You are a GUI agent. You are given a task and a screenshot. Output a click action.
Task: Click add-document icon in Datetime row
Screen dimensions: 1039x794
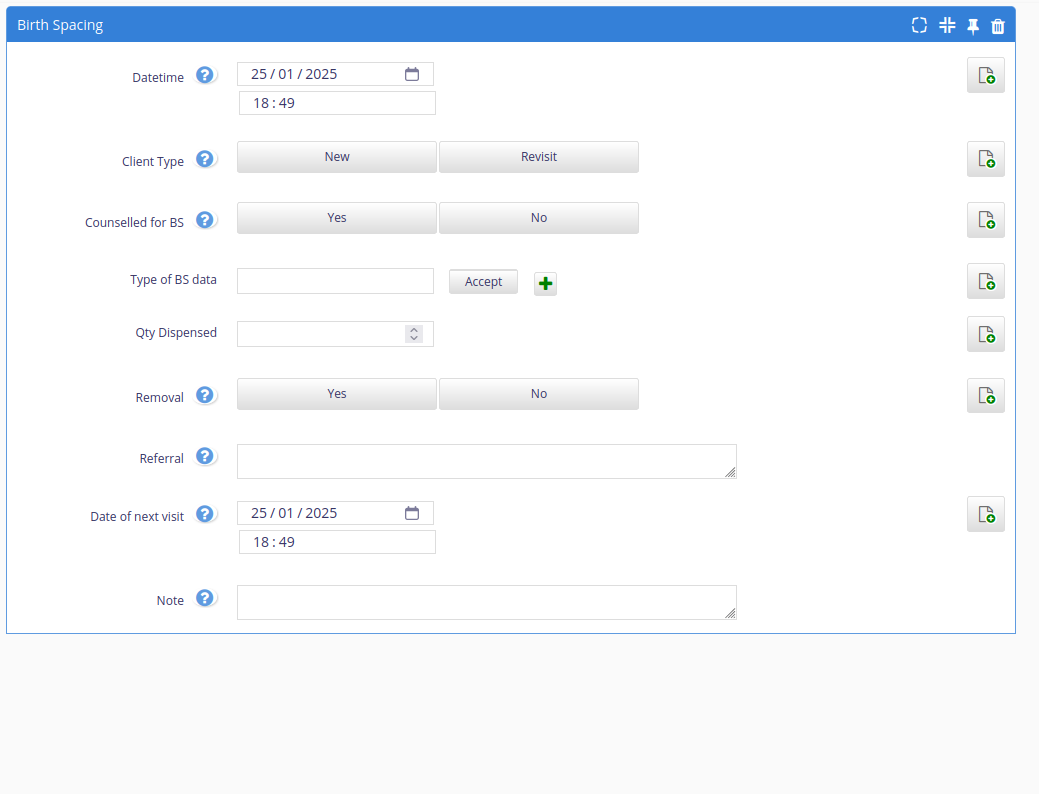pyautogui.click(x=985, y=75)
